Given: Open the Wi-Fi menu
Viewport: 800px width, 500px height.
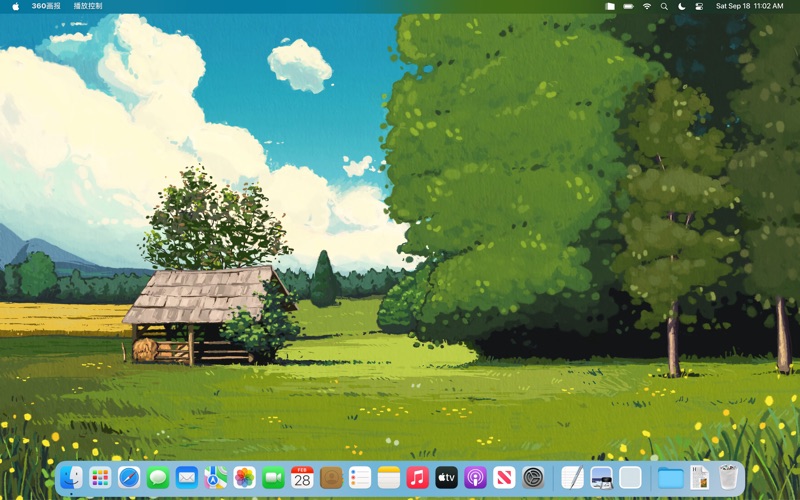Looking at the screenshot, I should (x=647, y=6).
